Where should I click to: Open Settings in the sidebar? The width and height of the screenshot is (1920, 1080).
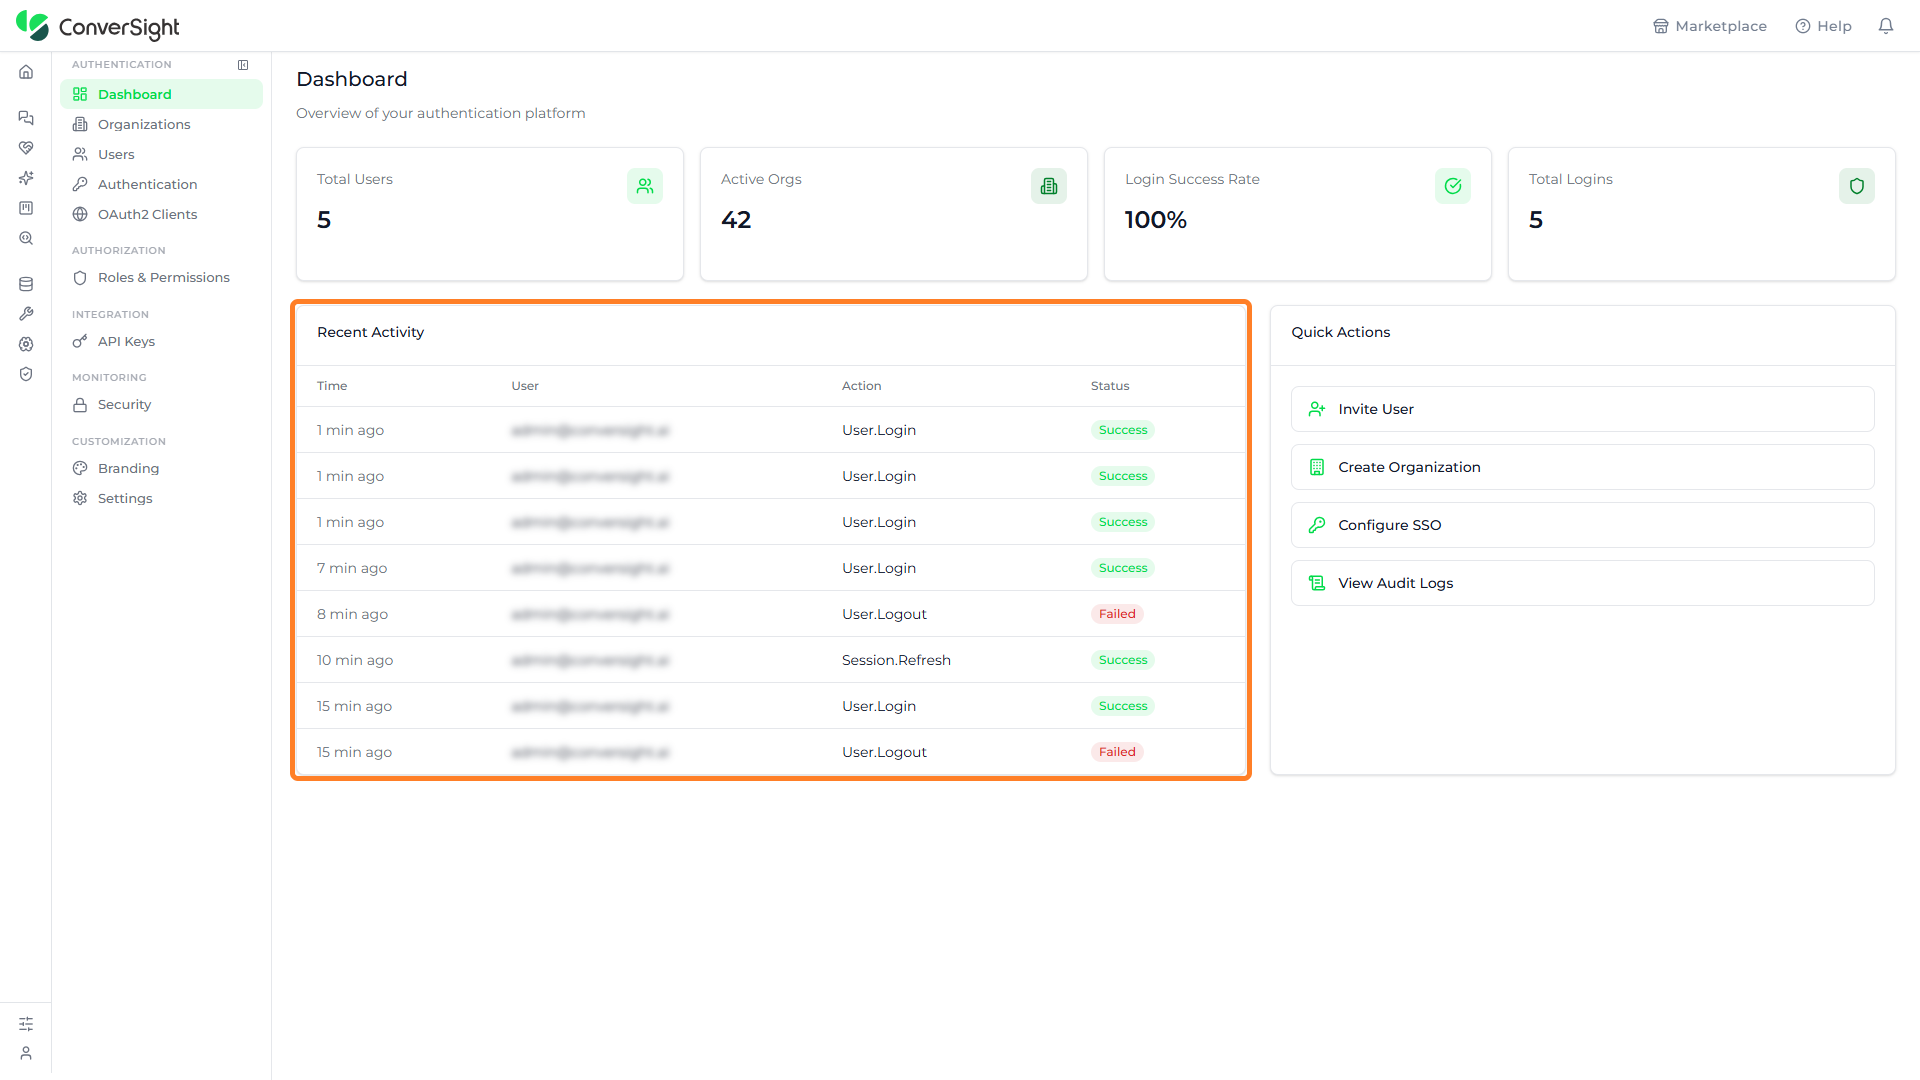click(161, 498)
